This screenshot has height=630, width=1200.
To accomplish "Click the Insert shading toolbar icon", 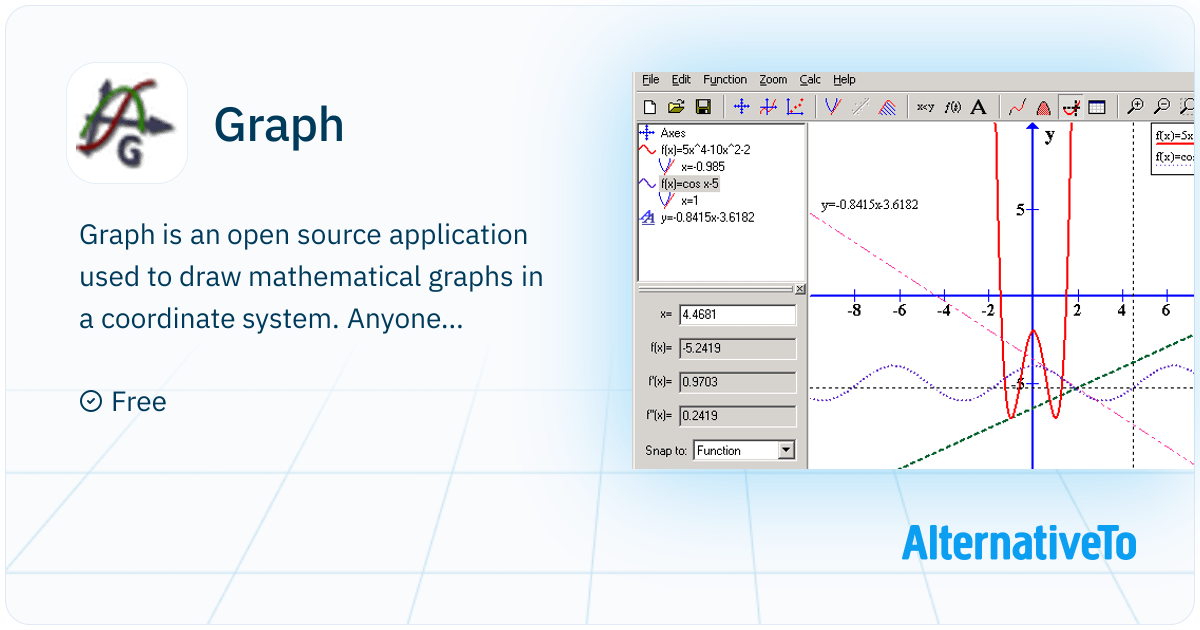I will click(886, 107).
